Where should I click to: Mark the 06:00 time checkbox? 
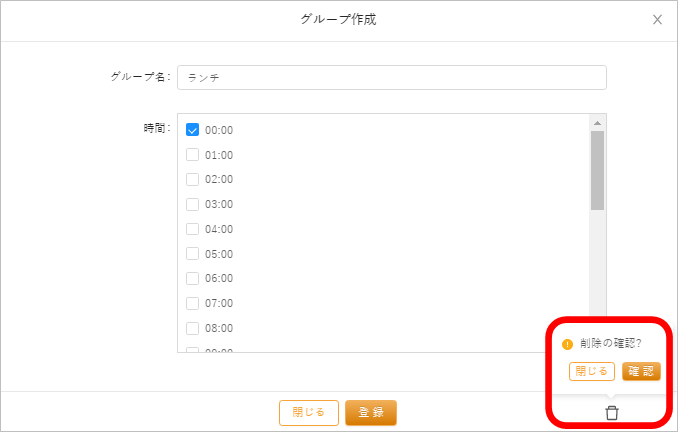(193, 278)
